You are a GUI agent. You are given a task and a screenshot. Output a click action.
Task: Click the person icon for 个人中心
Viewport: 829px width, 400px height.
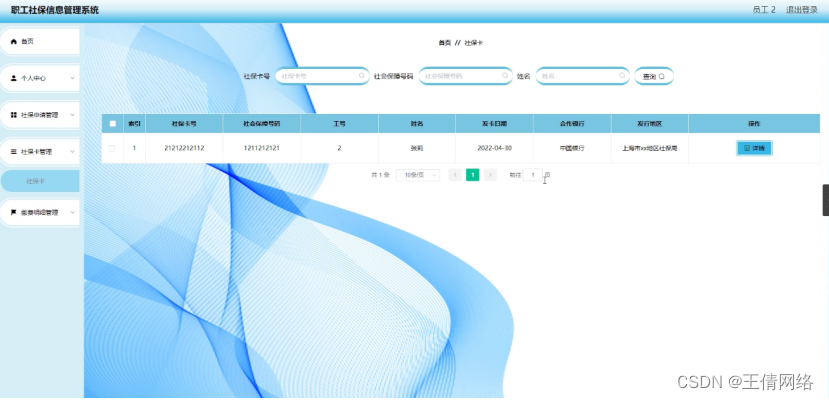14,78
